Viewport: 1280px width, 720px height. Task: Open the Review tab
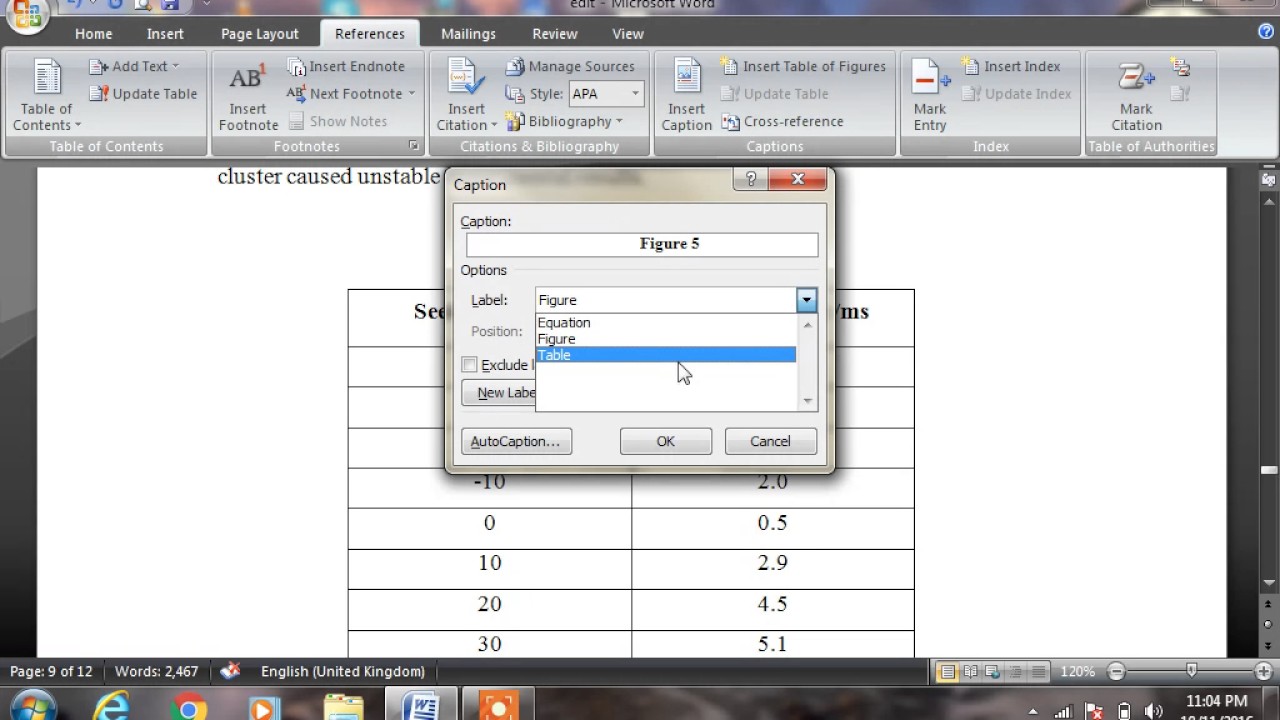(555, 33)
